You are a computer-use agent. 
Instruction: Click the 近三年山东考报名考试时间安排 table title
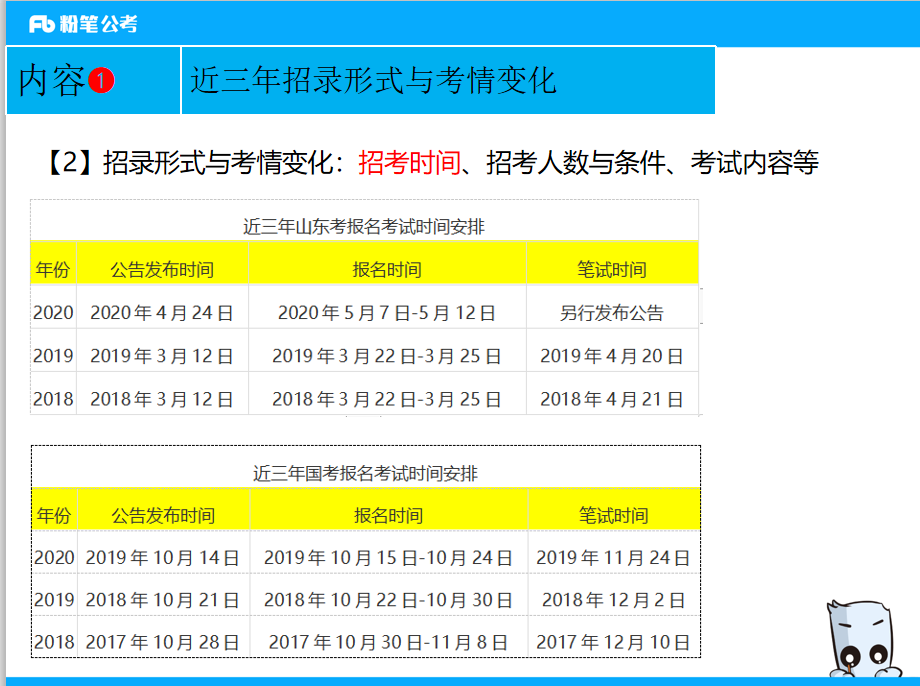[x=364, y=226]
